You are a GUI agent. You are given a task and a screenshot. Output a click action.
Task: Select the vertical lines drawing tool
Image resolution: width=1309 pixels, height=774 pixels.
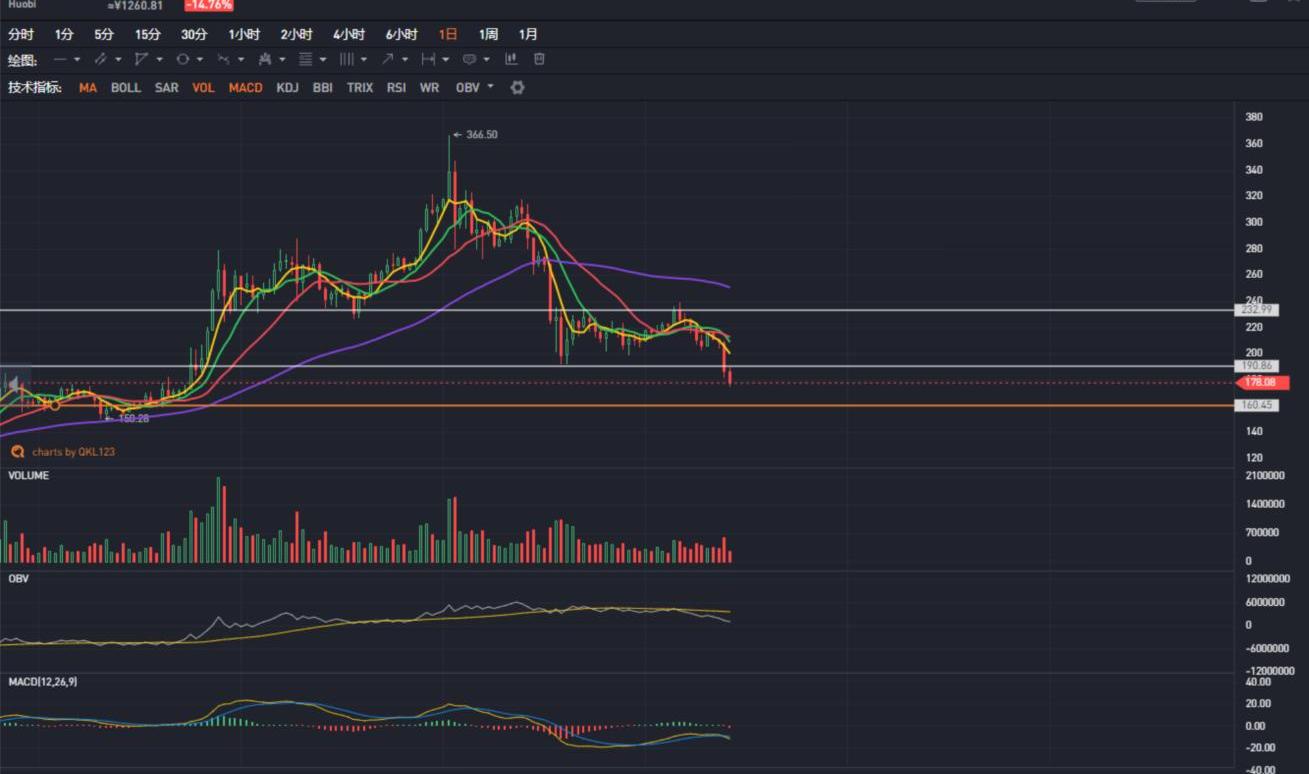coord(346,59)
